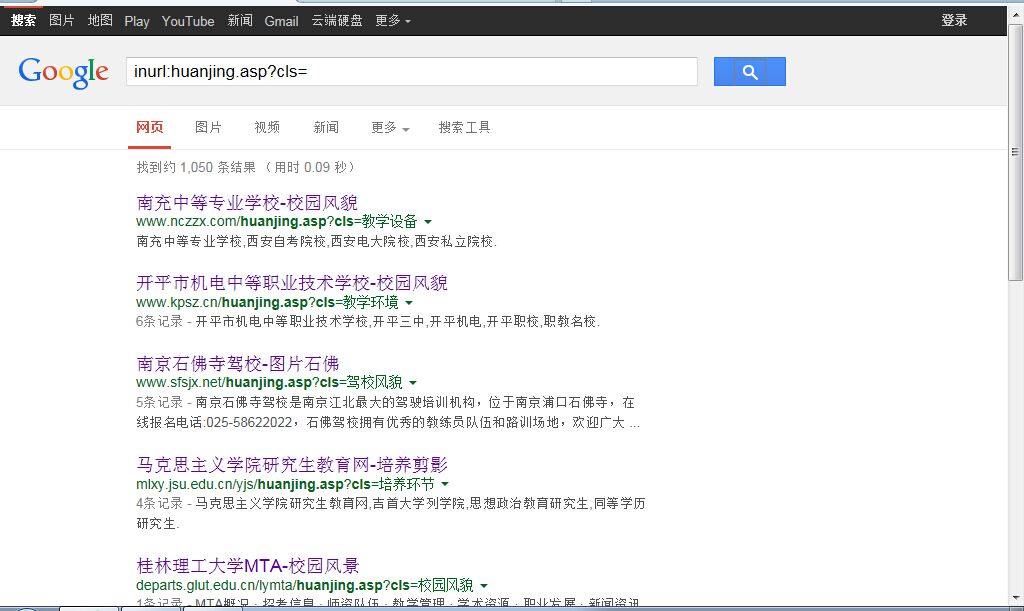
Task: Open result 马克思主义学院研究生教育网-培养剪影
Action: pos(292,464)
